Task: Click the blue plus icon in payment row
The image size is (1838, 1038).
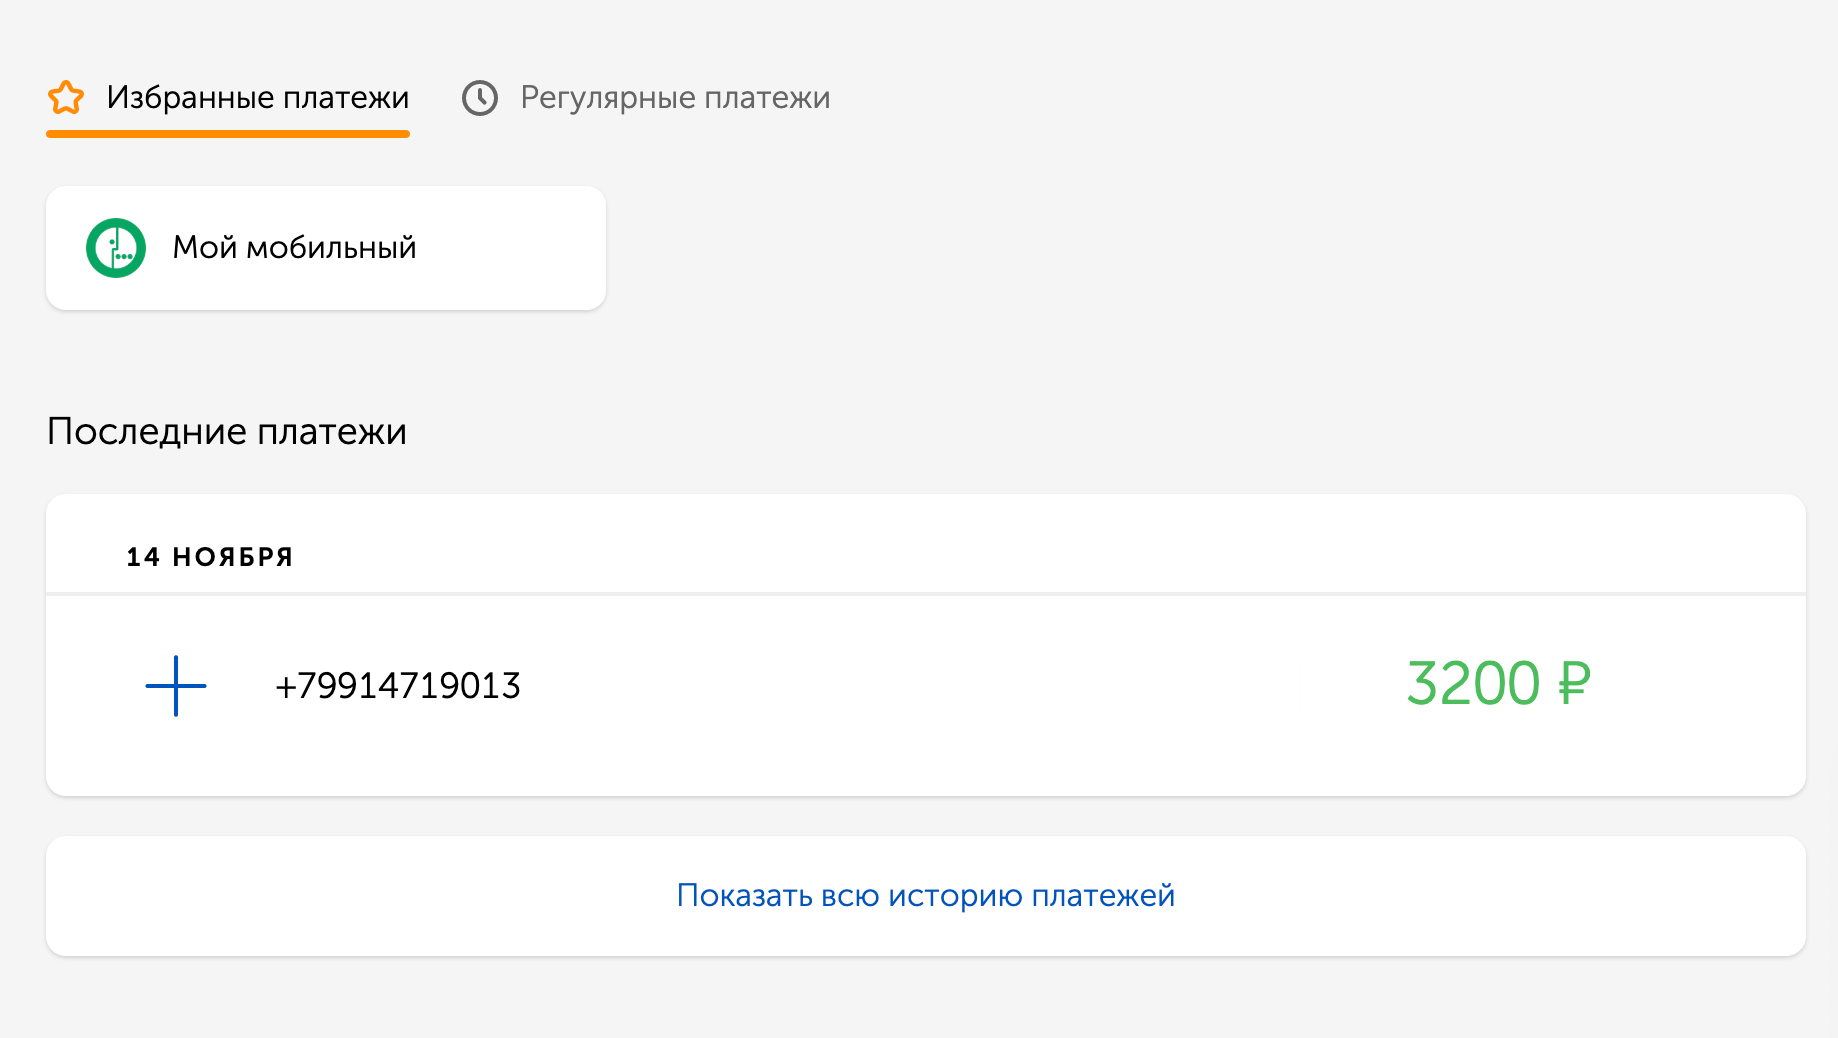Action: coord(176,686)
